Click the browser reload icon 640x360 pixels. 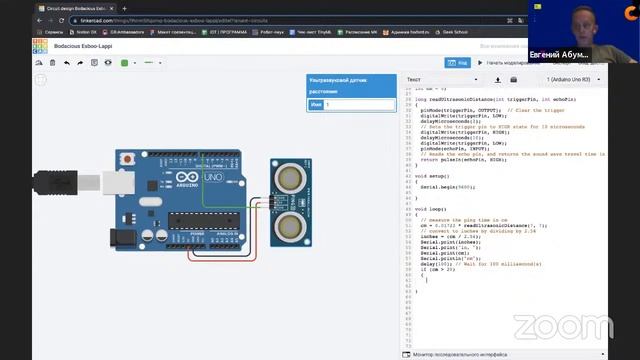point(61,20)
